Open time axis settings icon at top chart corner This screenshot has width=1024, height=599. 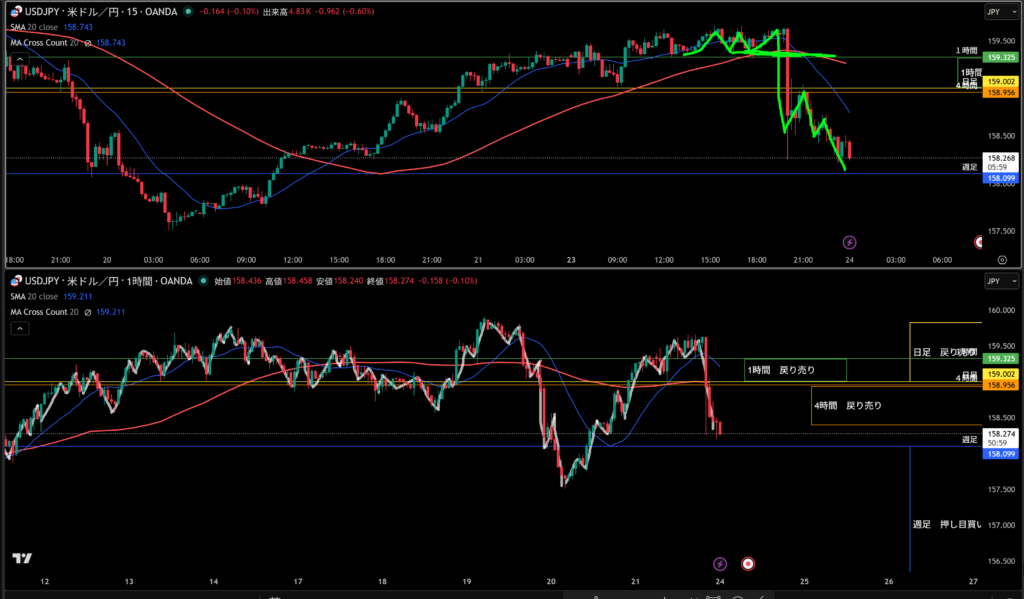[x=1002, y=259]
